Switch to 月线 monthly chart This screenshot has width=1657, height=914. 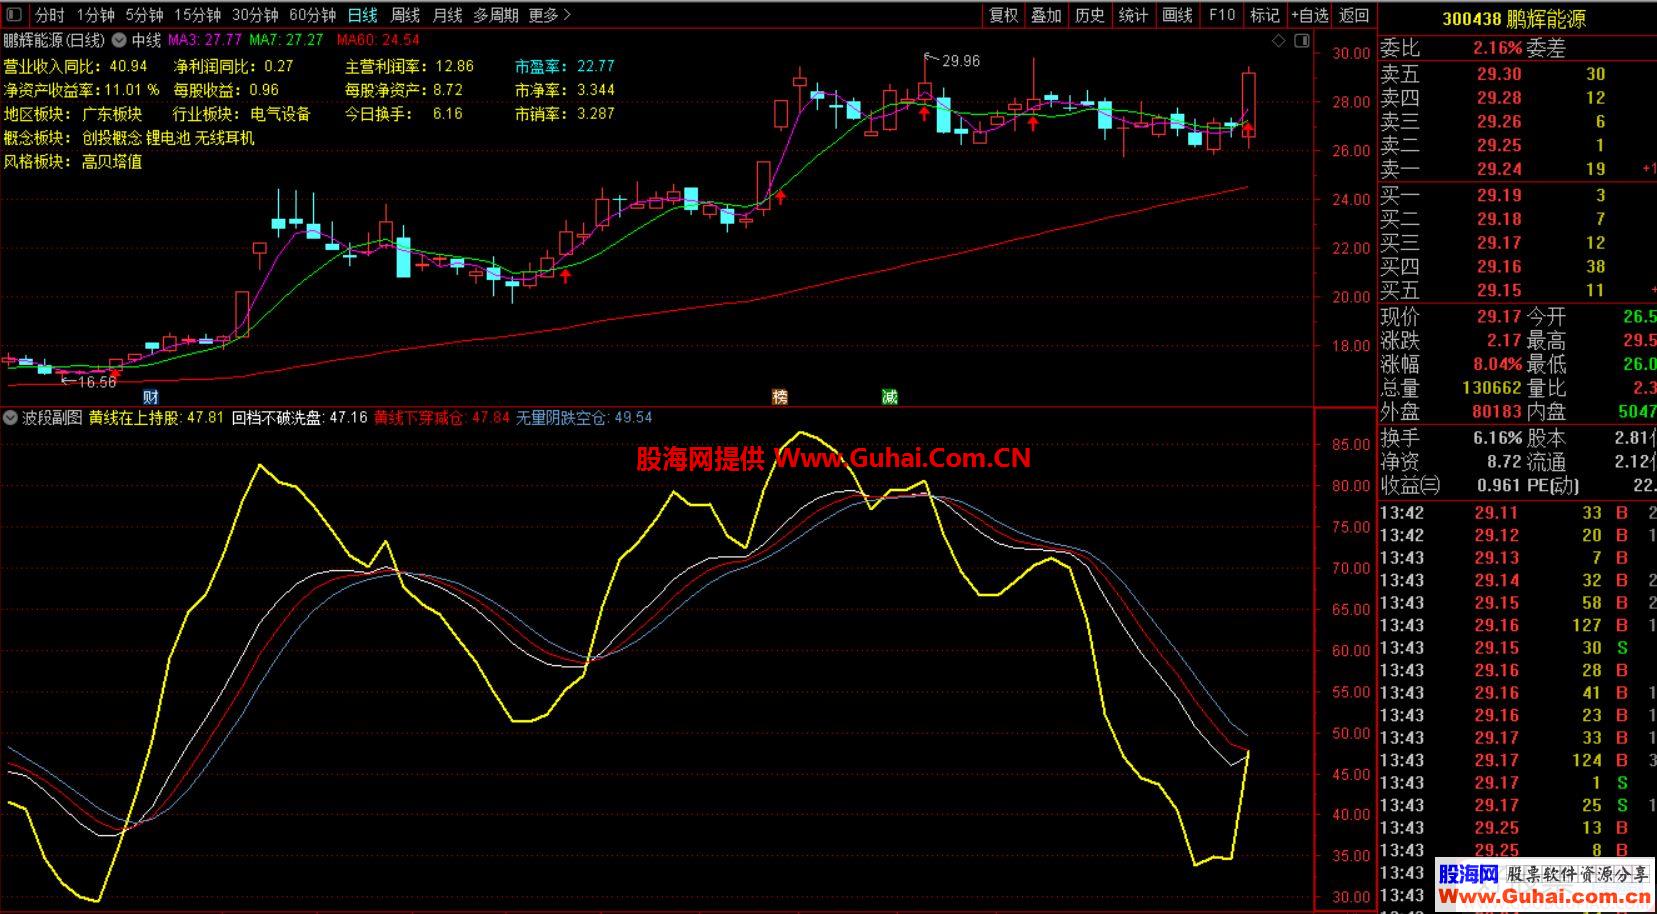447,15
